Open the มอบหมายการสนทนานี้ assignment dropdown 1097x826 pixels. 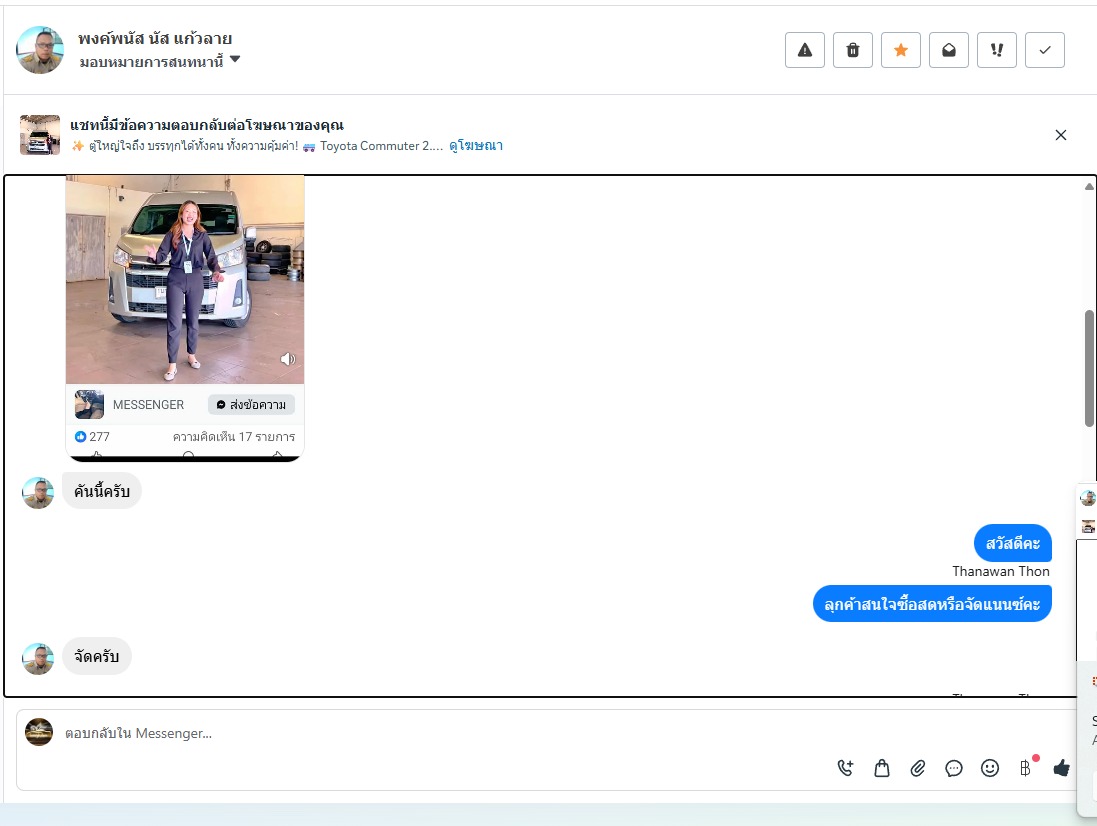coord(160,62)
